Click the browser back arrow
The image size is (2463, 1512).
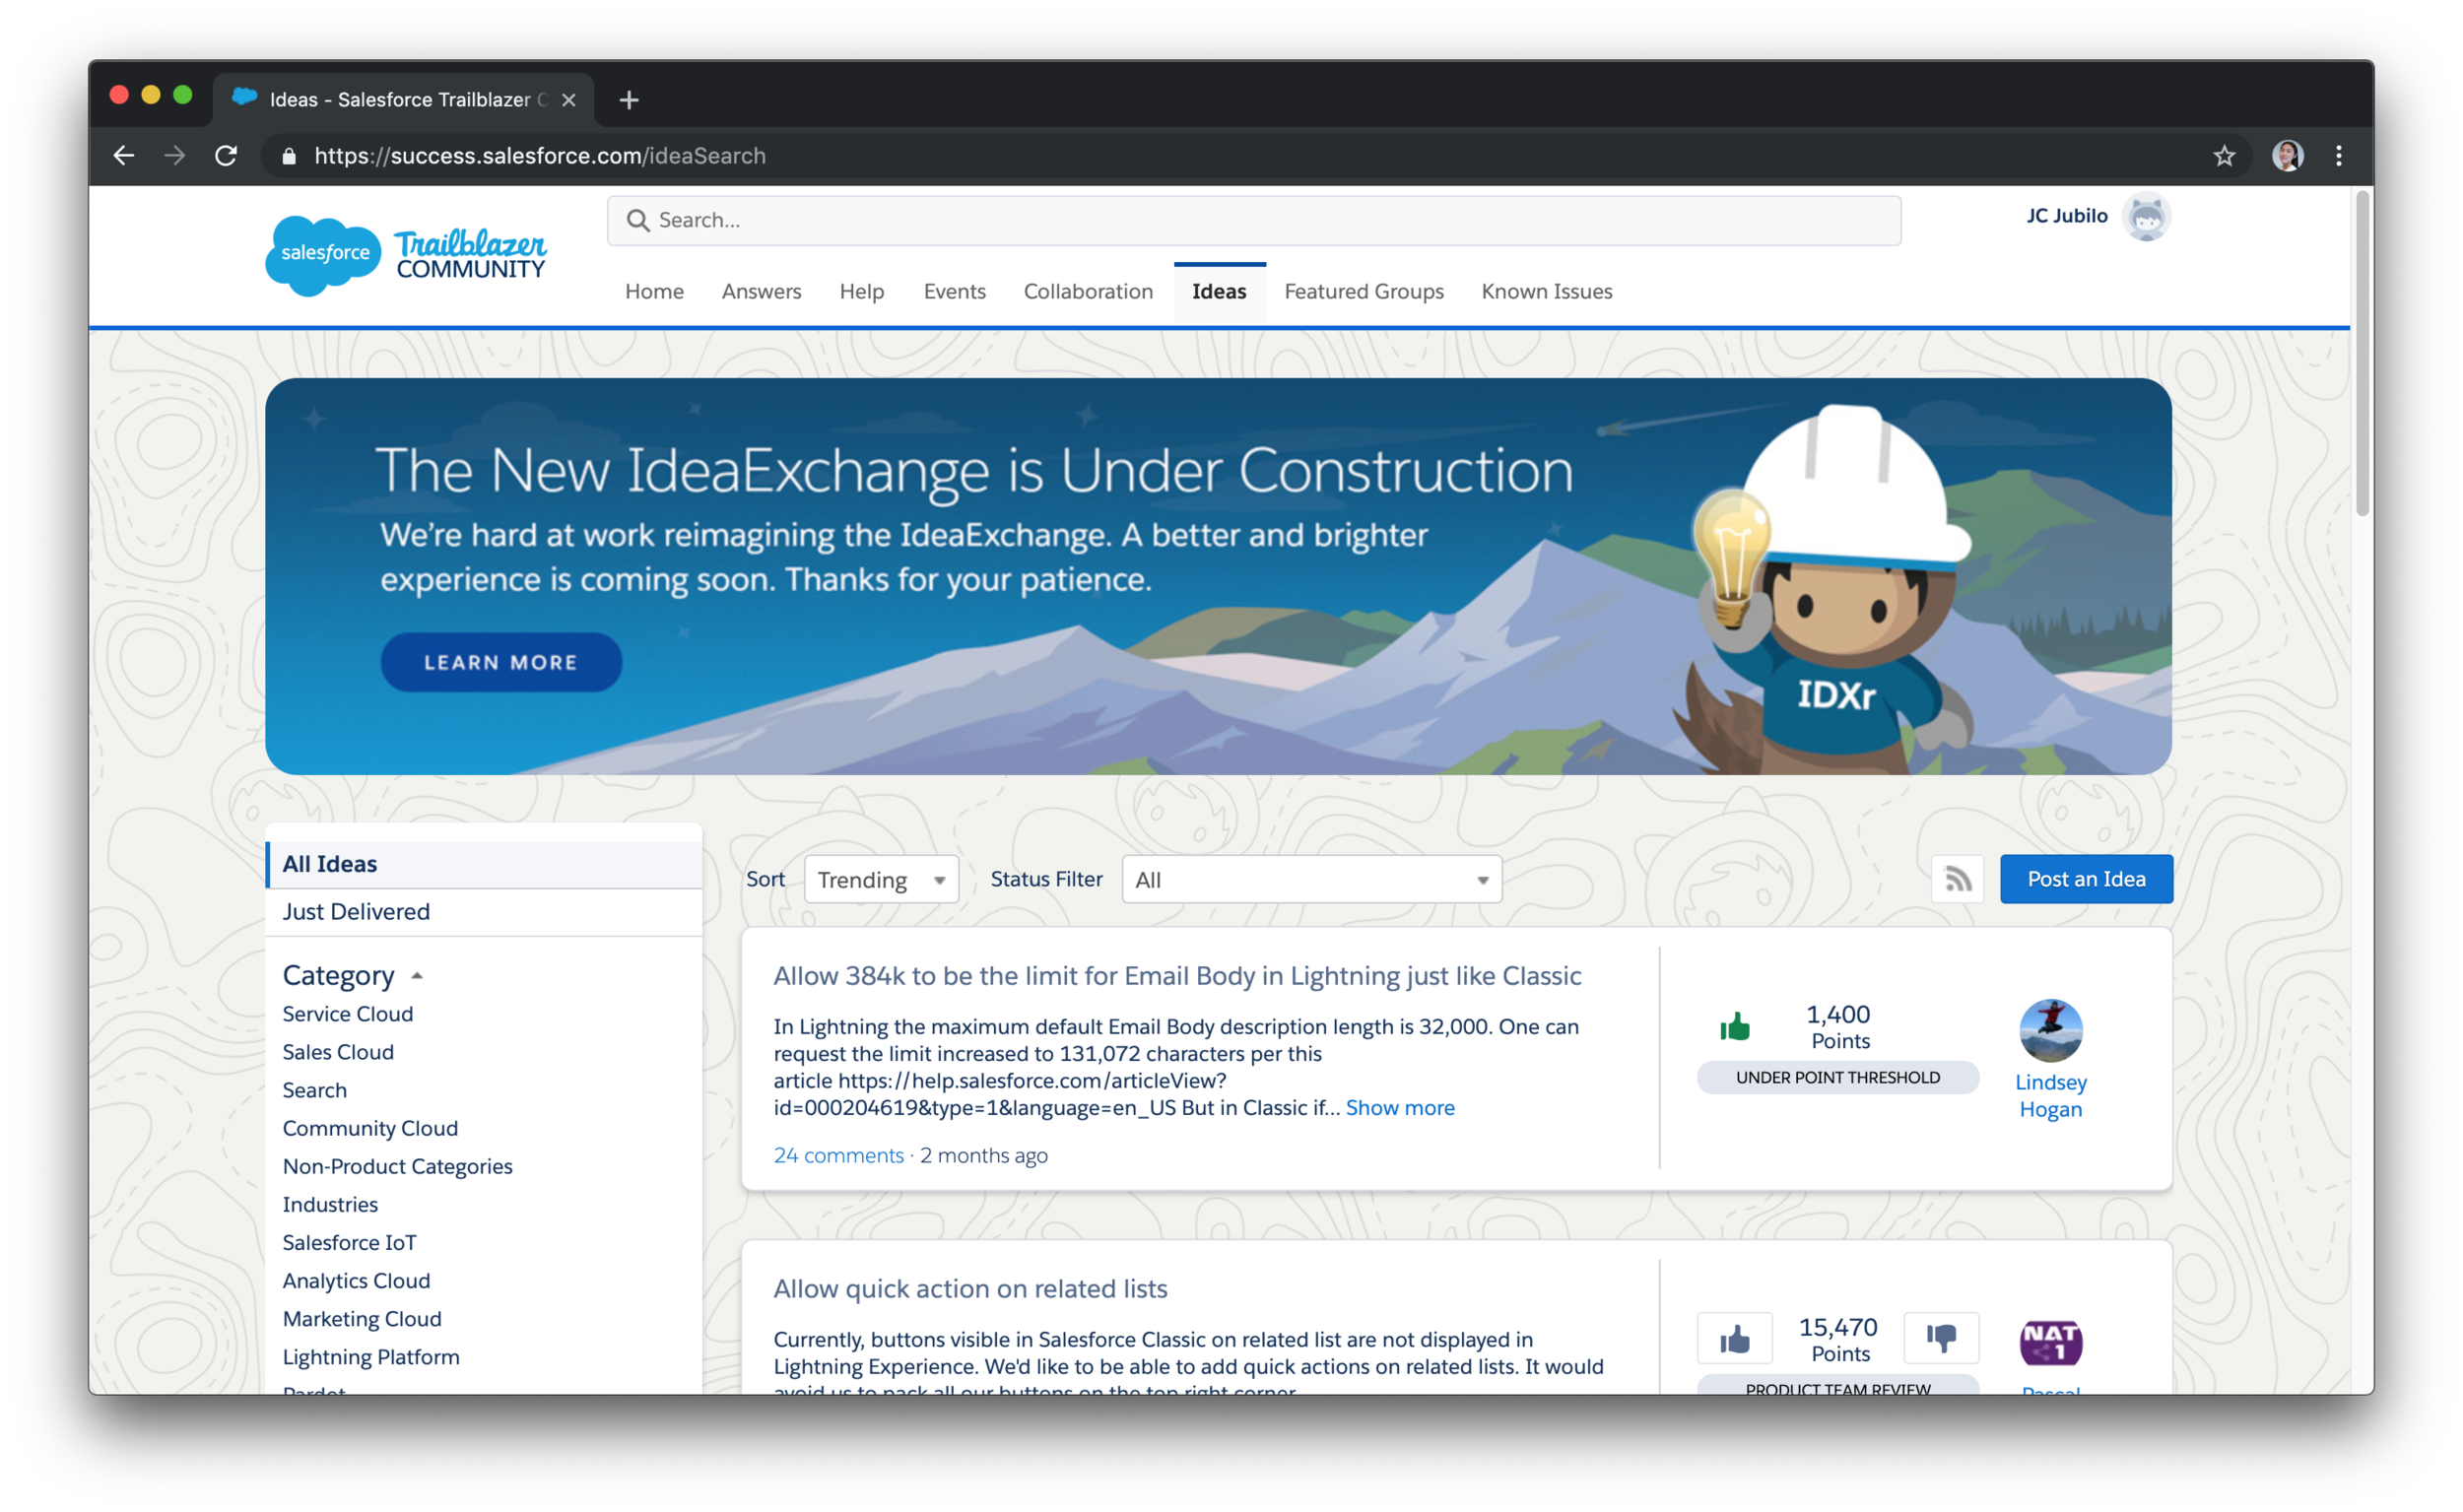(124, 156)
